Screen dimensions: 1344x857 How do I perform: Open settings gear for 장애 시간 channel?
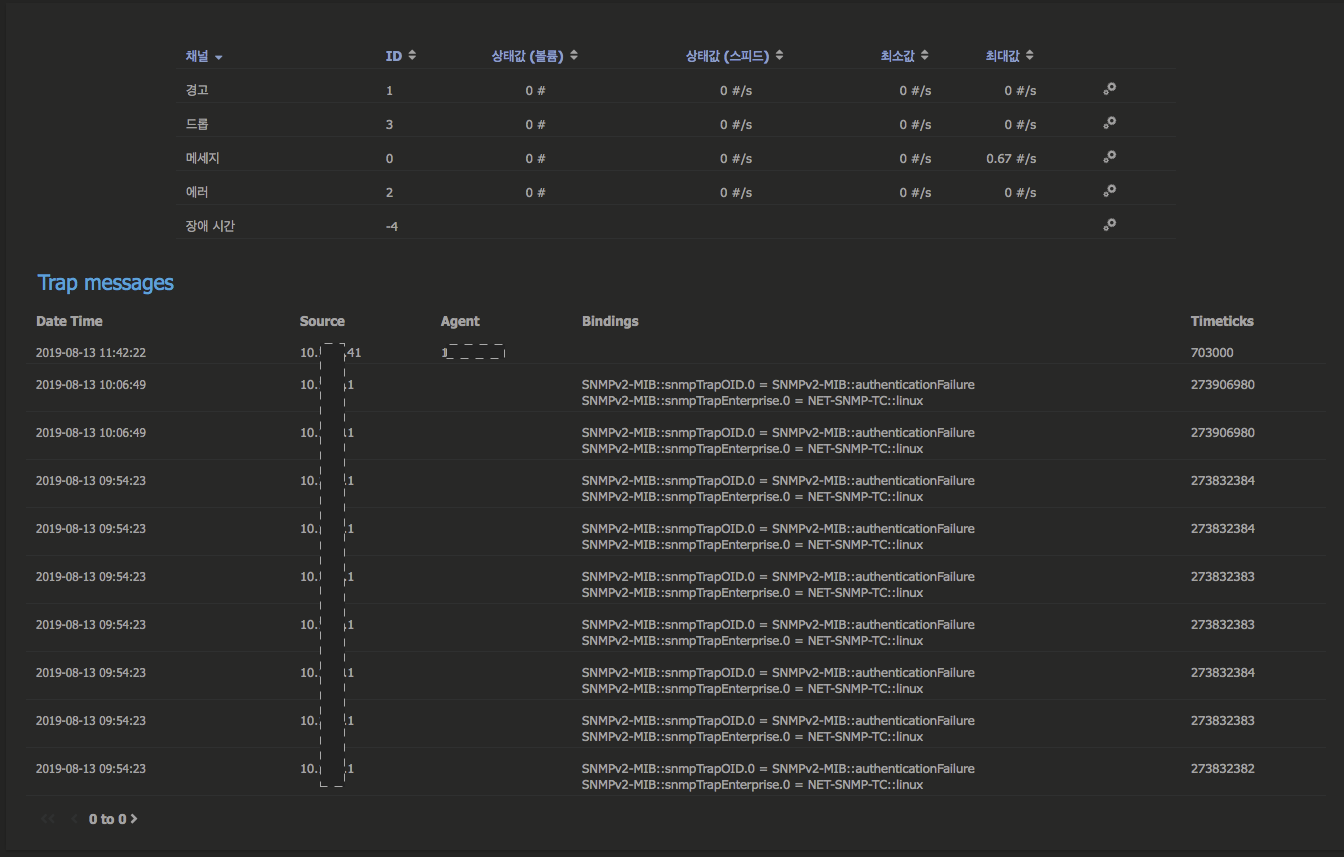tap(1109, 225)
